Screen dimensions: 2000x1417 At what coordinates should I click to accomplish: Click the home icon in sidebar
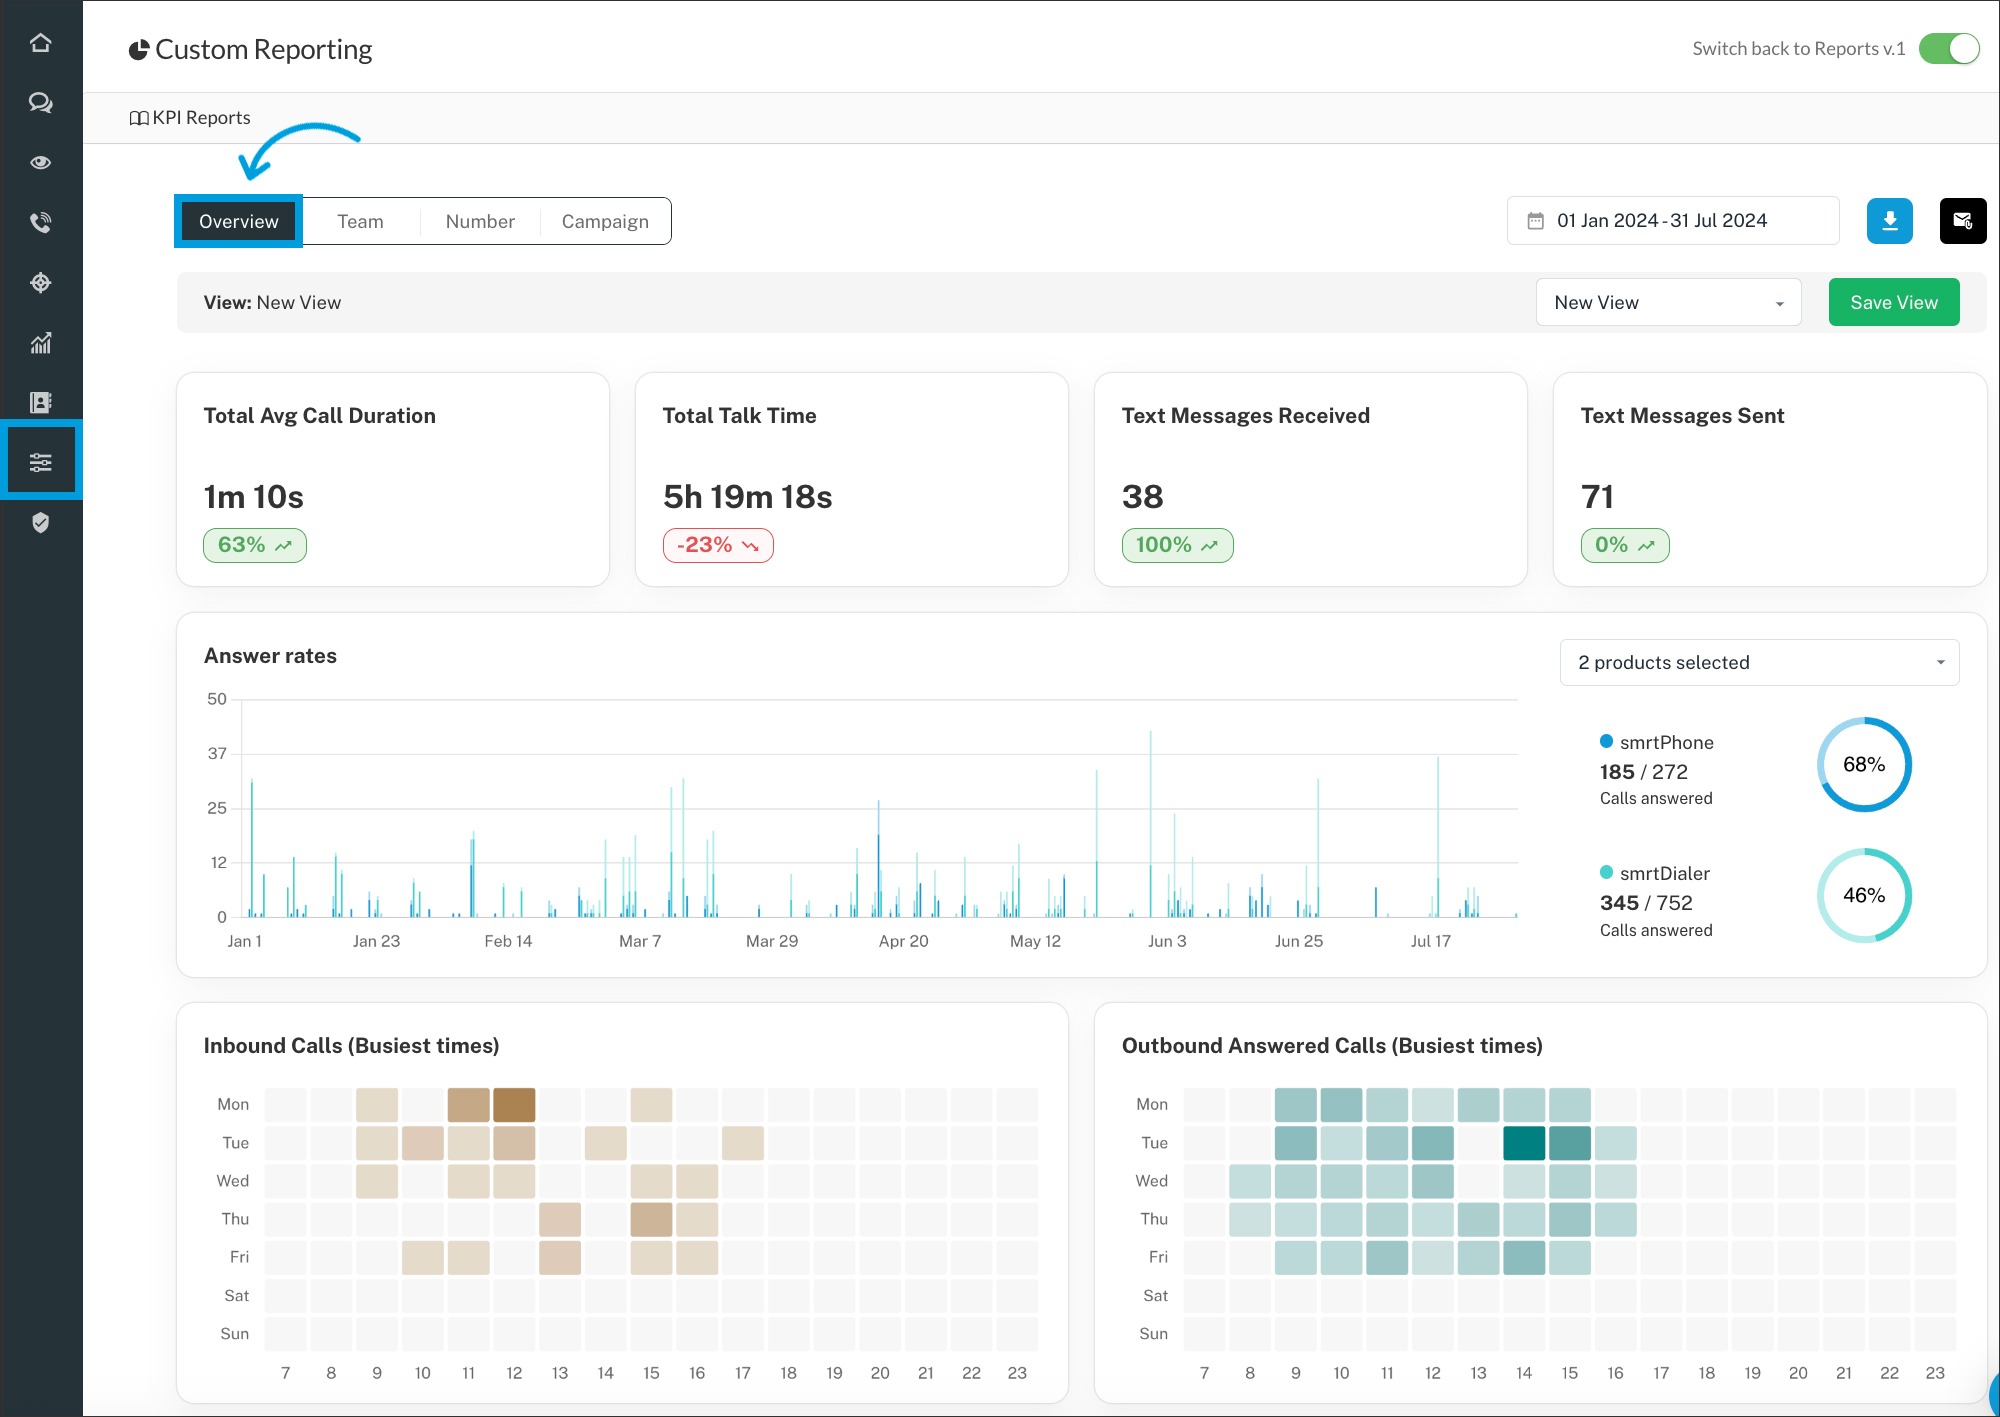tap(40, 43)
